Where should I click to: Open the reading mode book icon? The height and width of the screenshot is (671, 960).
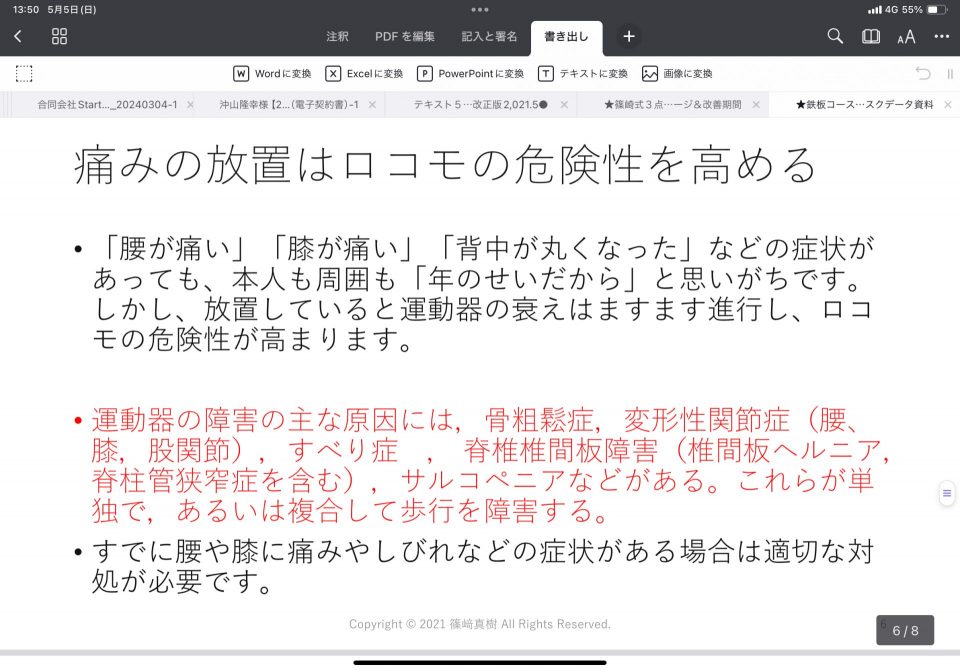click(871, 37)
